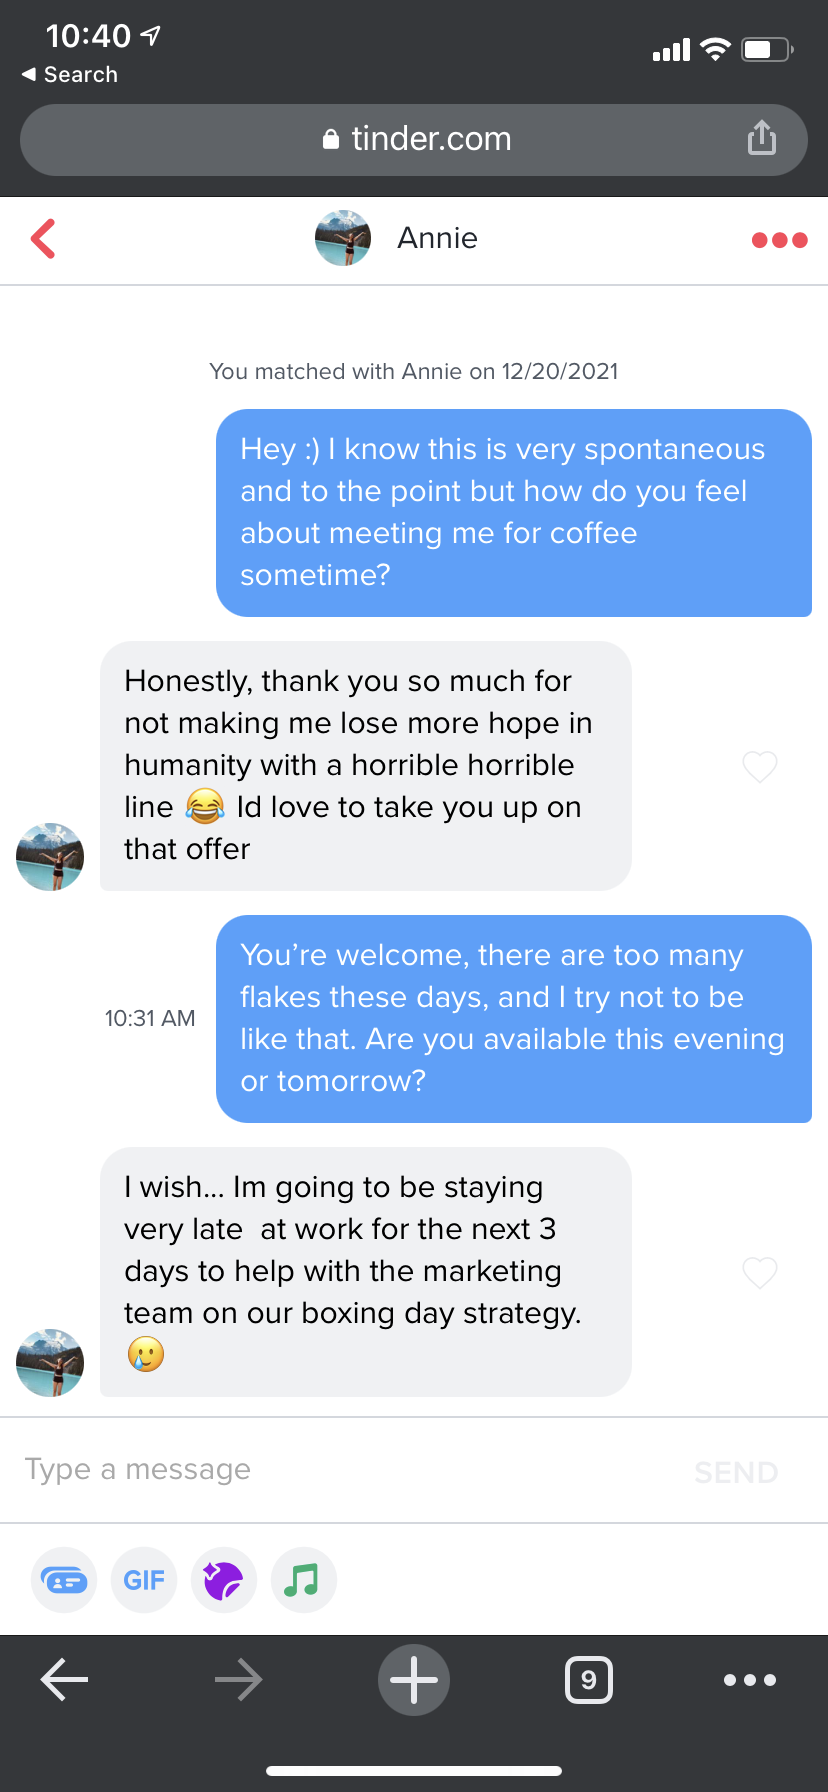Screen dimensions: 828x1792
Task: Open the purple sticker icon
Action: [224, 1580]
